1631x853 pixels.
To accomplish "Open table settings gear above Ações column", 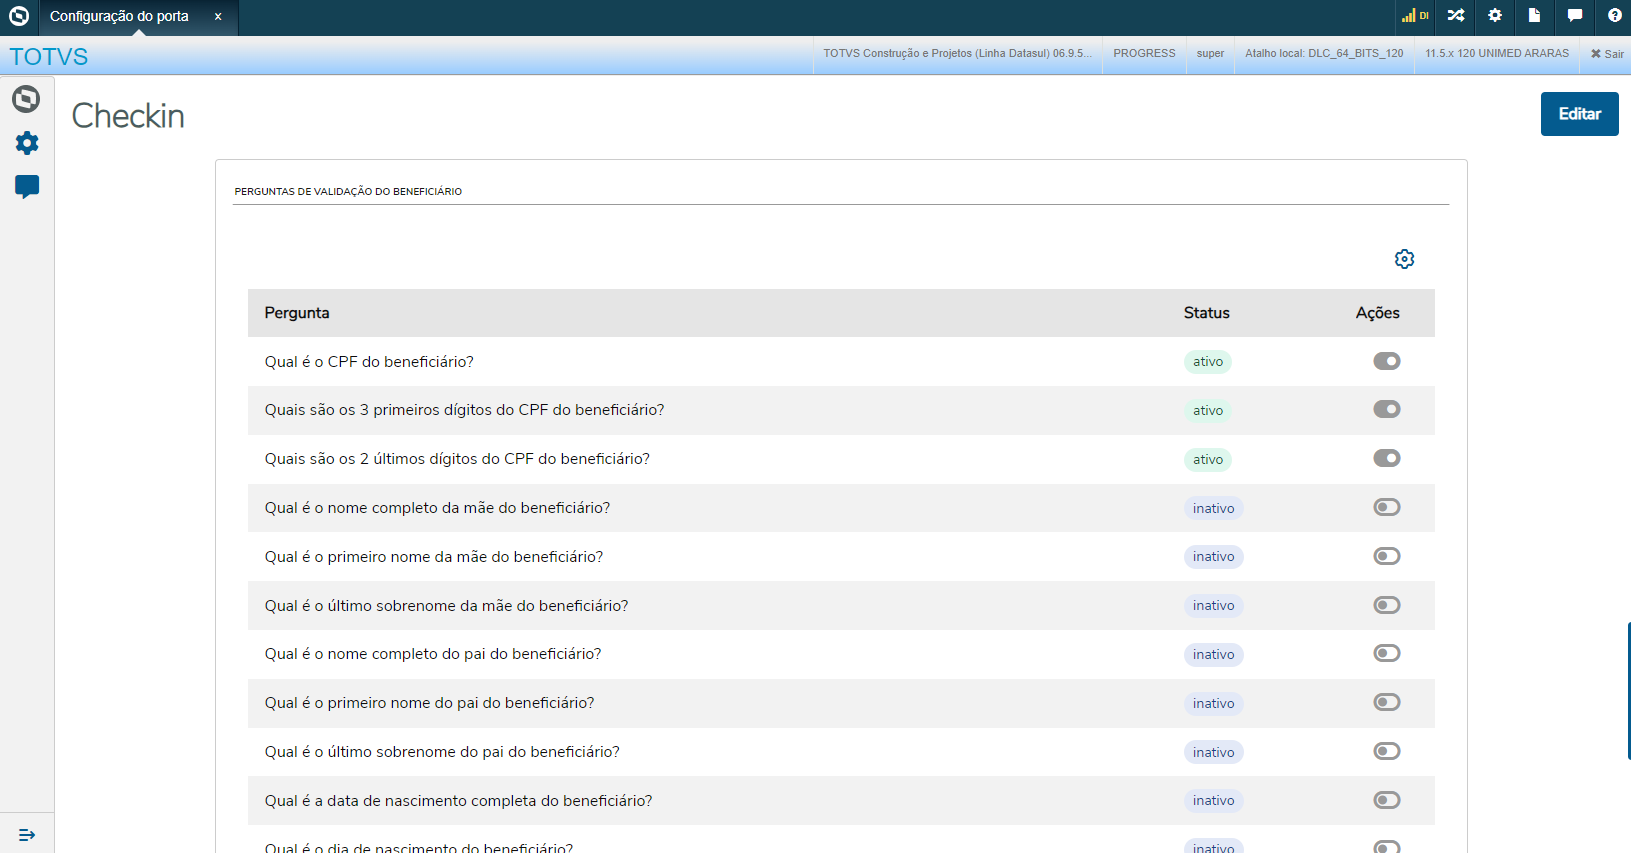I will [x=1404, y=259].
